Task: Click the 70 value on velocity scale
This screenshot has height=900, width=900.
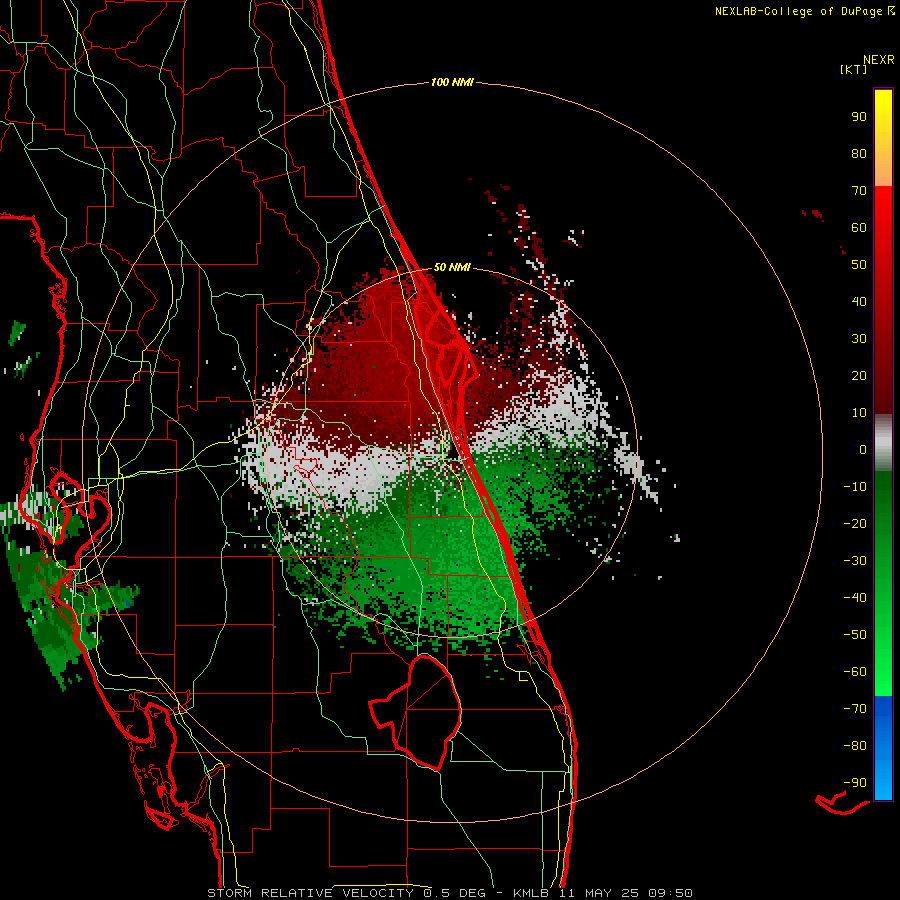Action: pyautogui.click(x=859, y=191)
